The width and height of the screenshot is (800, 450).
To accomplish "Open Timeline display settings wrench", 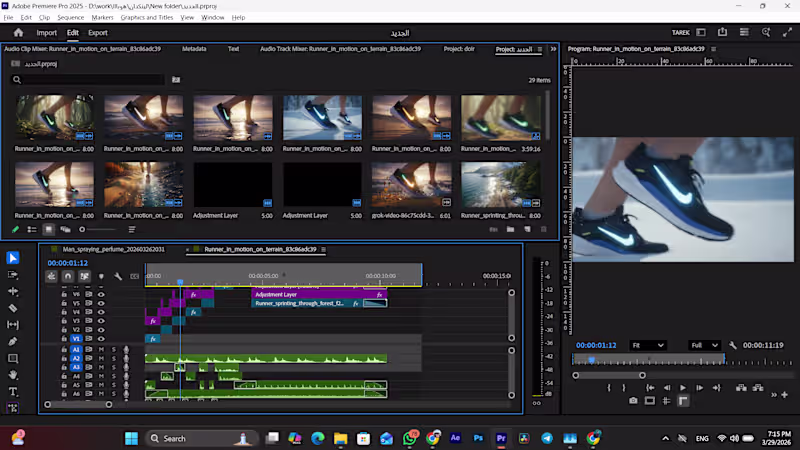I will coord(118,276).
